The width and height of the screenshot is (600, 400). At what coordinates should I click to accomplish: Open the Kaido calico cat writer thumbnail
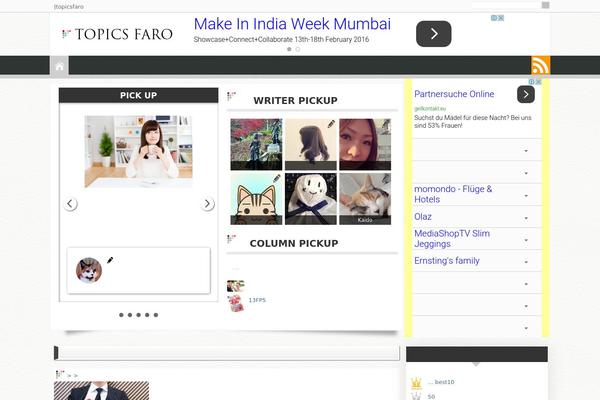click(365, 199)
